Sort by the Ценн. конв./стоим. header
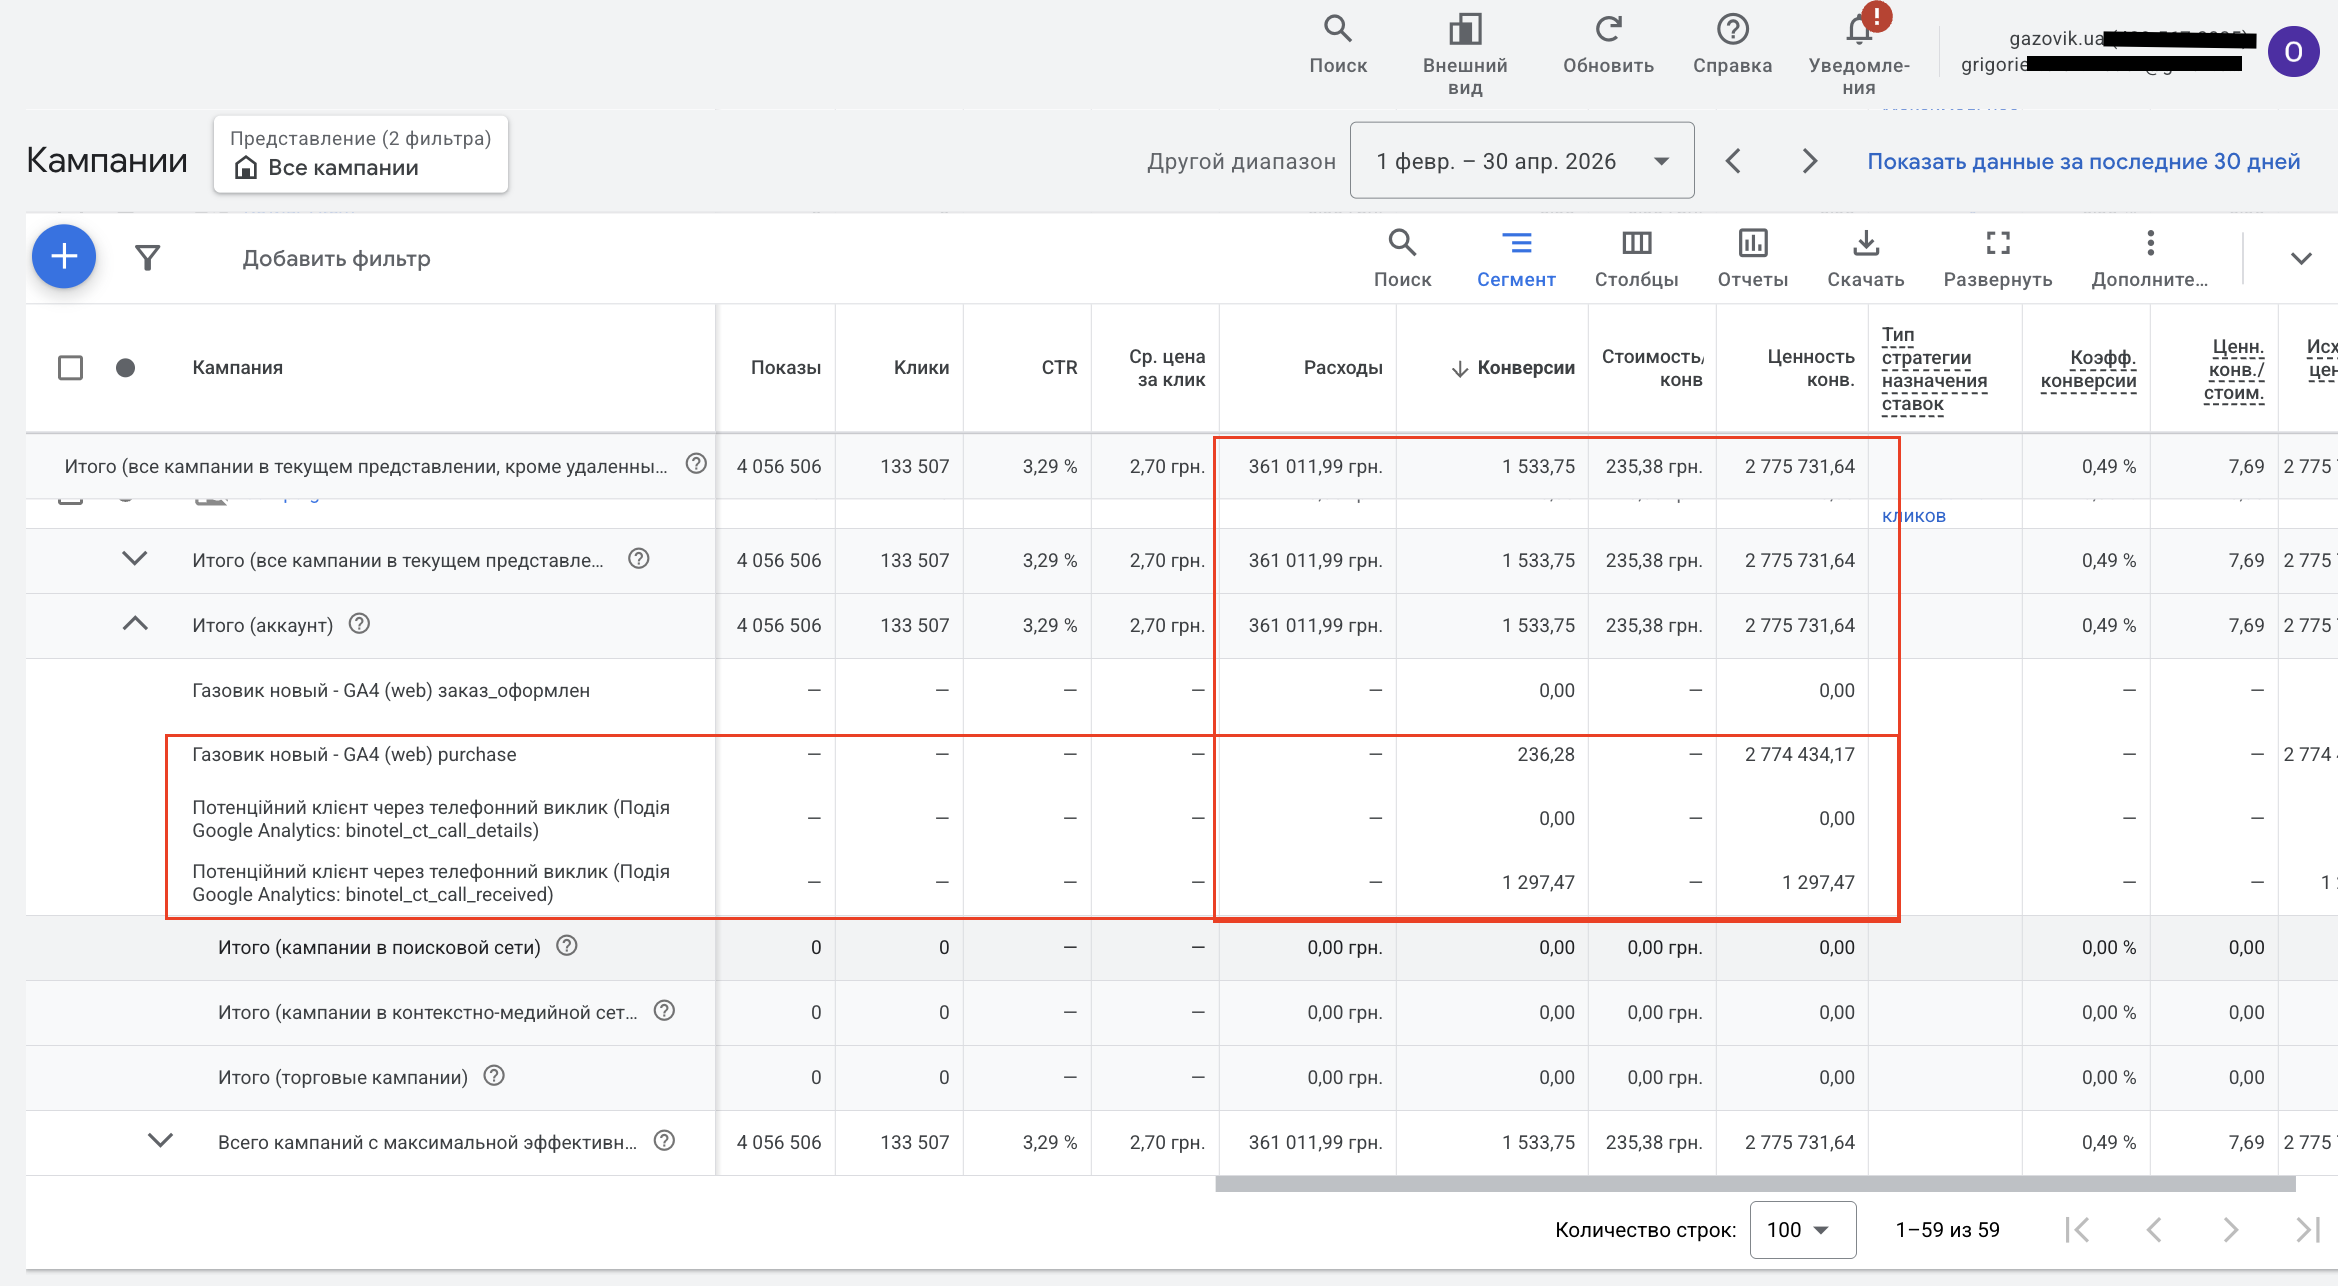Screen dimensions: 2338x1286 tap(2234, 369)
